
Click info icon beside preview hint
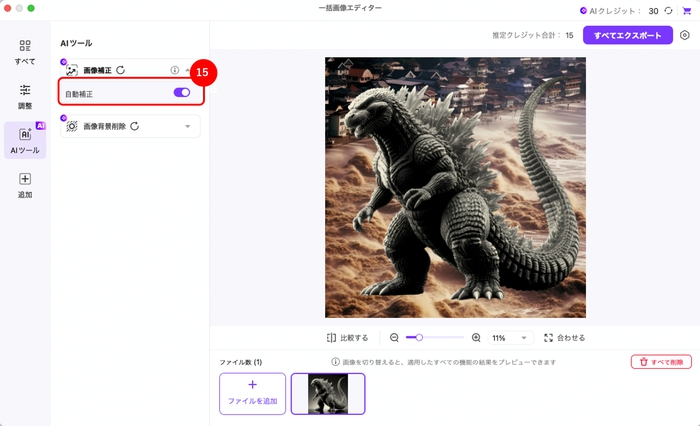(335, 362)
